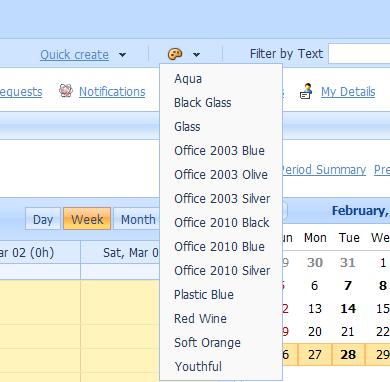
Task: Pick date 6 in mini calendar
Action: 315,286
